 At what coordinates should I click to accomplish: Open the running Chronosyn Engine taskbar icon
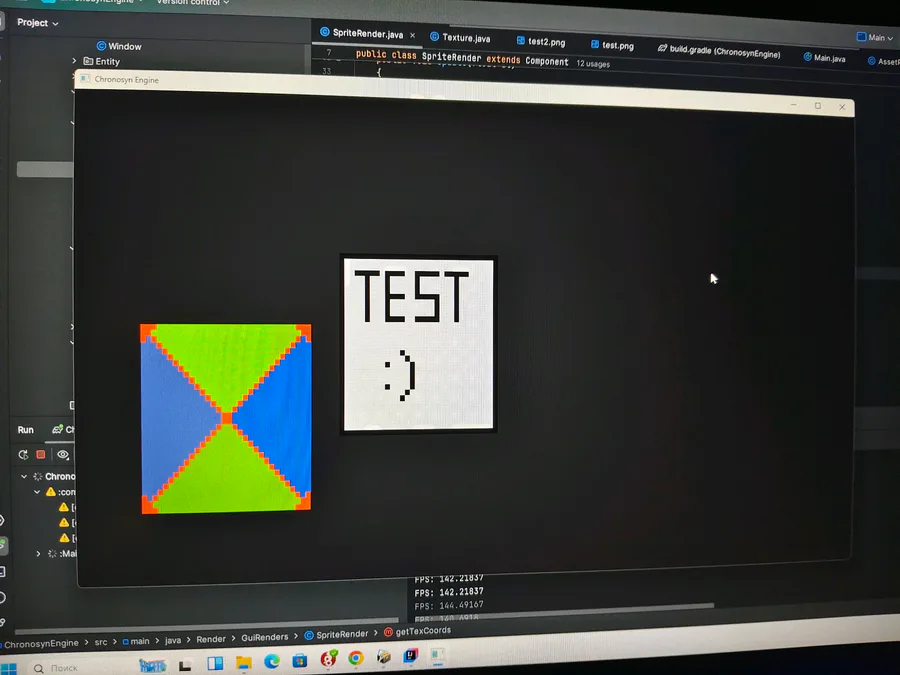point(438,655)
